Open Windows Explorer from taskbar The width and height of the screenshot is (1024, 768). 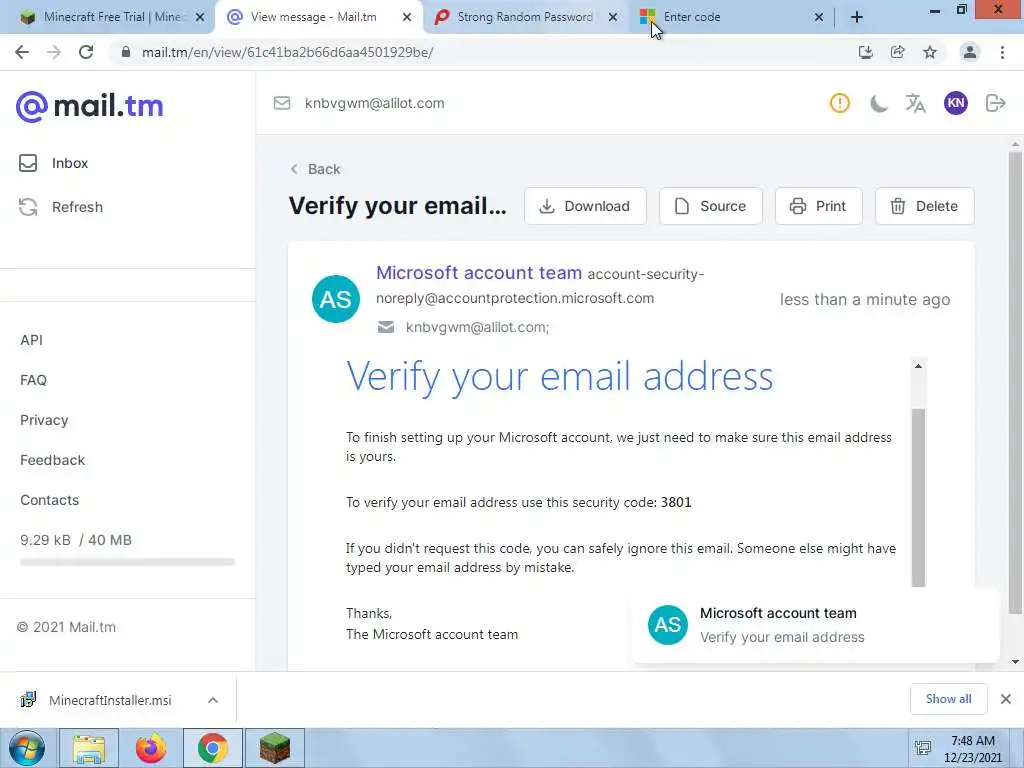click(x=89, y=748)
